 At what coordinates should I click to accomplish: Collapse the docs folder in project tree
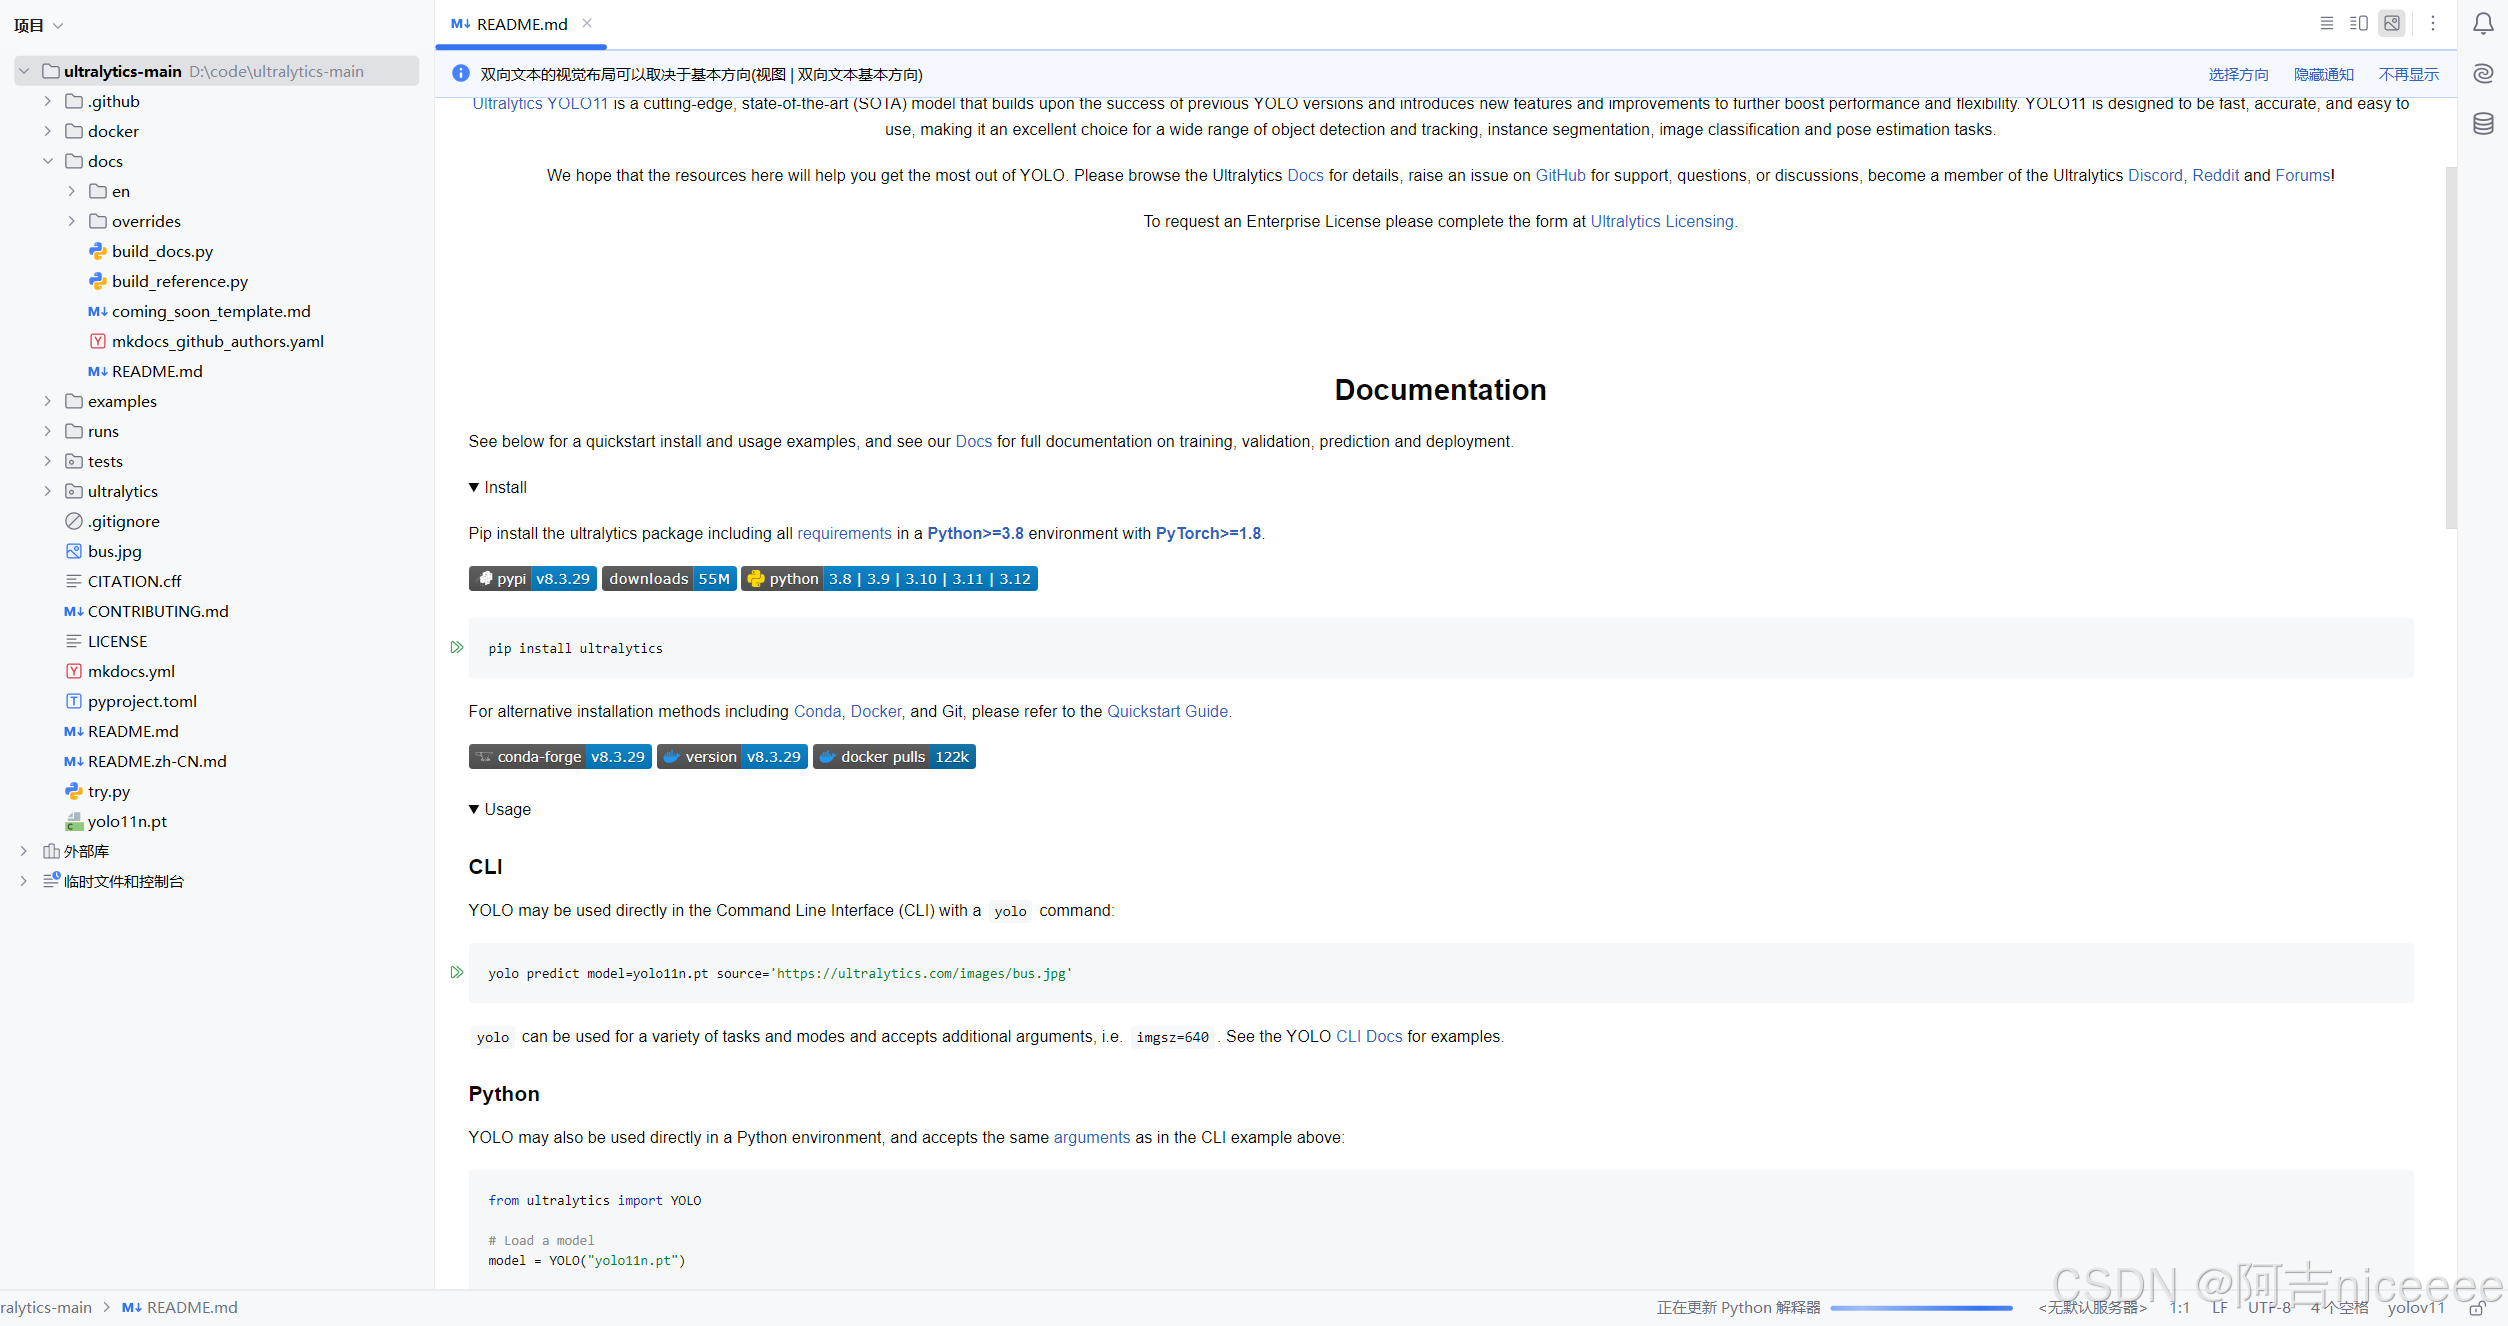click(x=47, y=161)
